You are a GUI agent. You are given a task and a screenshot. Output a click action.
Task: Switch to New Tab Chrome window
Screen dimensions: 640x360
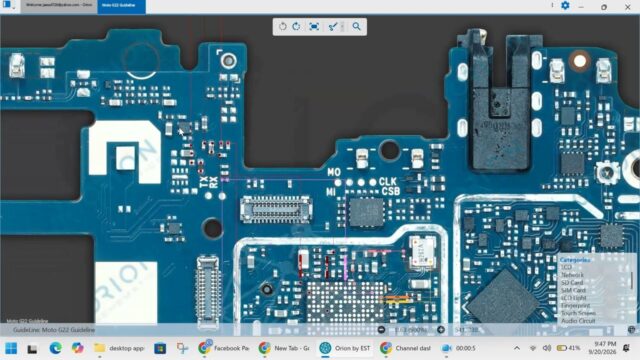(x=284, y=348)
